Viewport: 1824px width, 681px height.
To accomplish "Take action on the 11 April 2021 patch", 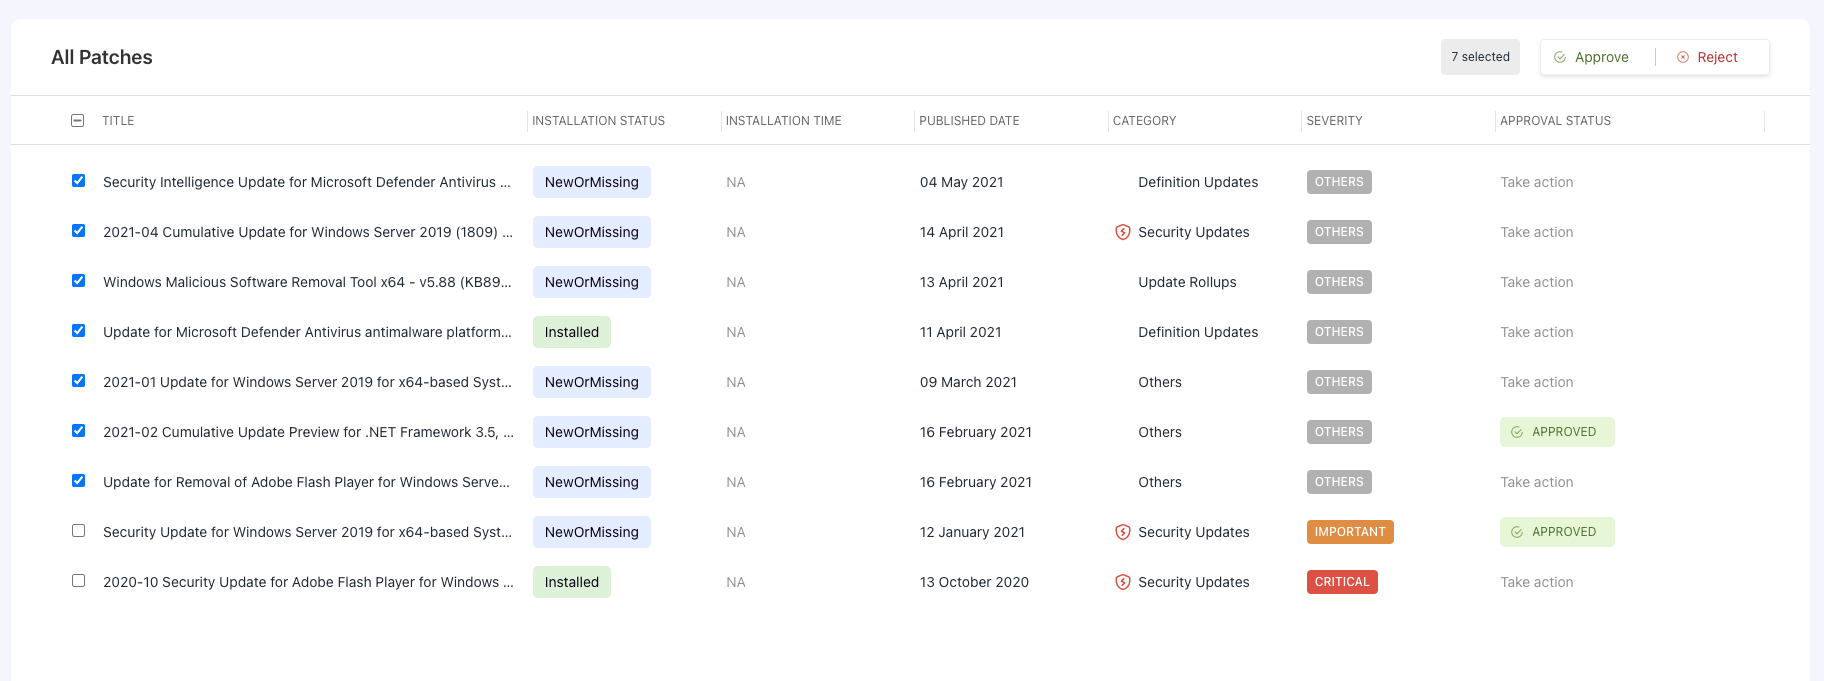I will [x=1536, y=332].
